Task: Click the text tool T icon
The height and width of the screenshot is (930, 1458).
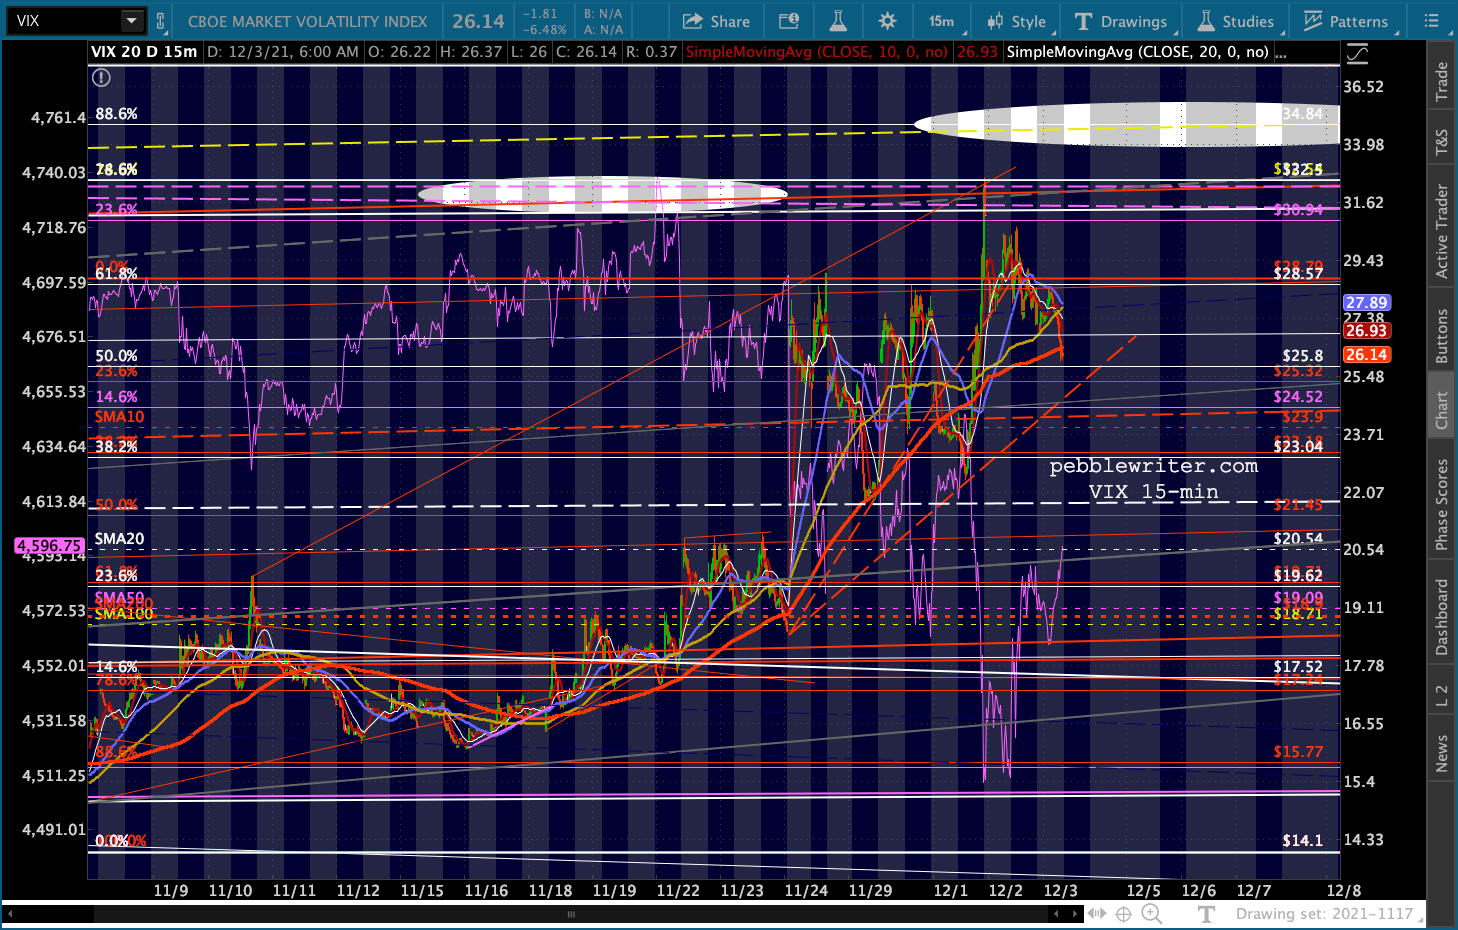Action: pyautogui.click(x=1207, y=913)
